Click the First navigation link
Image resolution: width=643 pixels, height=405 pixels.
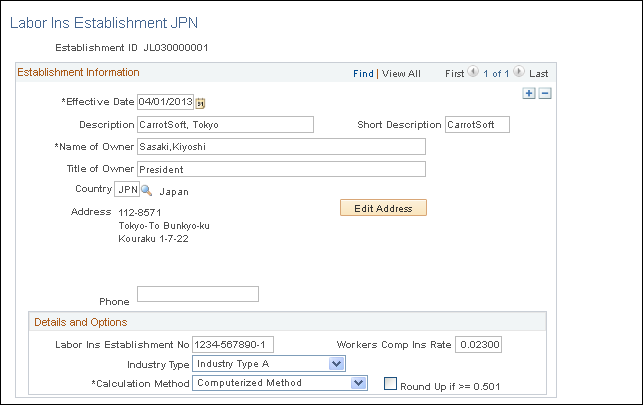pyautogui.click(x=454, y=74)
